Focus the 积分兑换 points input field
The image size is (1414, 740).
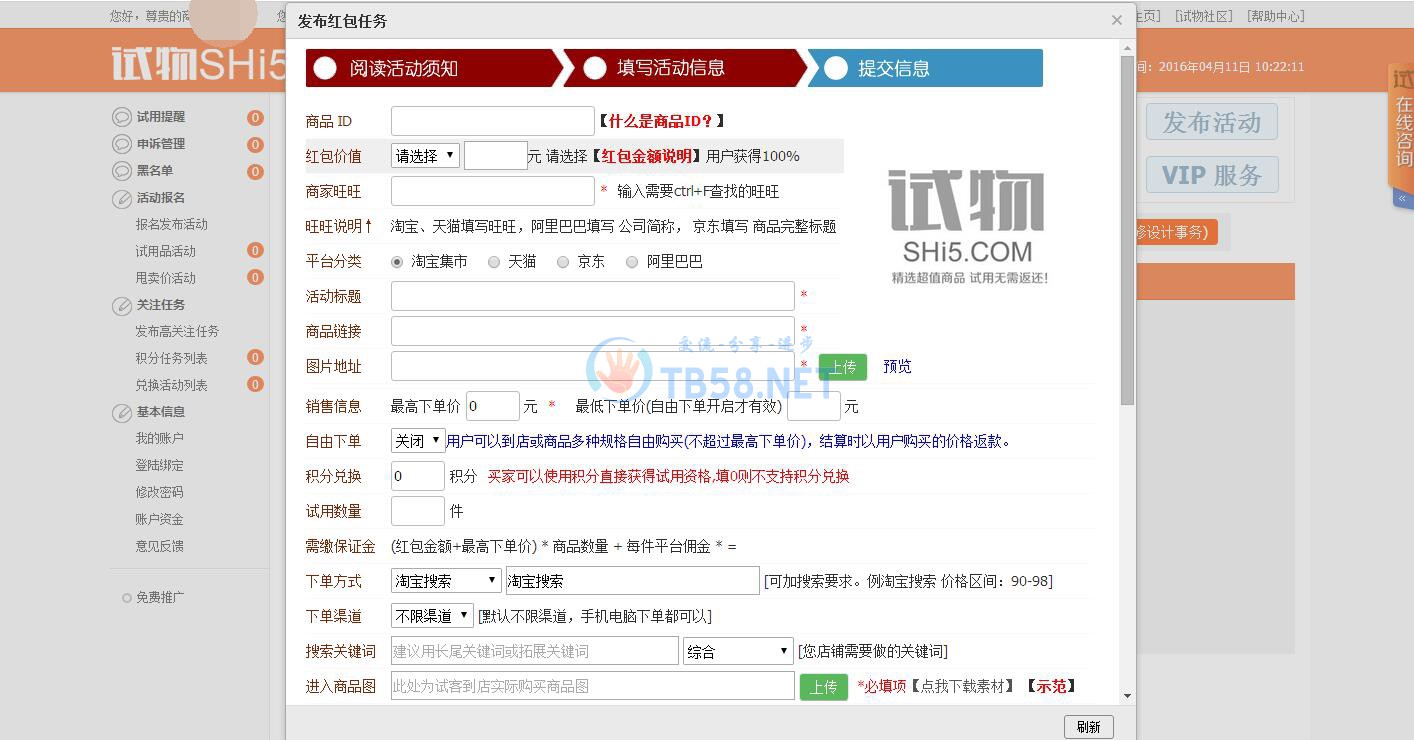pyautogui.click(x=418, y=476)
